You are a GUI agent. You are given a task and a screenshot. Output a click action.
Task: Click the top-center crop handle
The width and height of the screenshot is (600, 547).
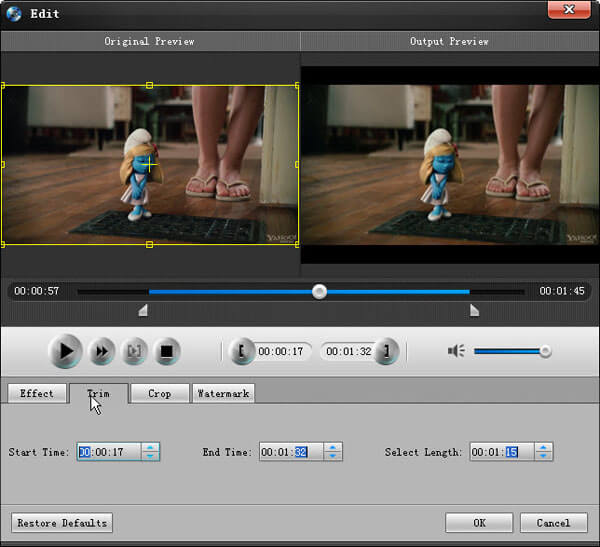(150, 85)
